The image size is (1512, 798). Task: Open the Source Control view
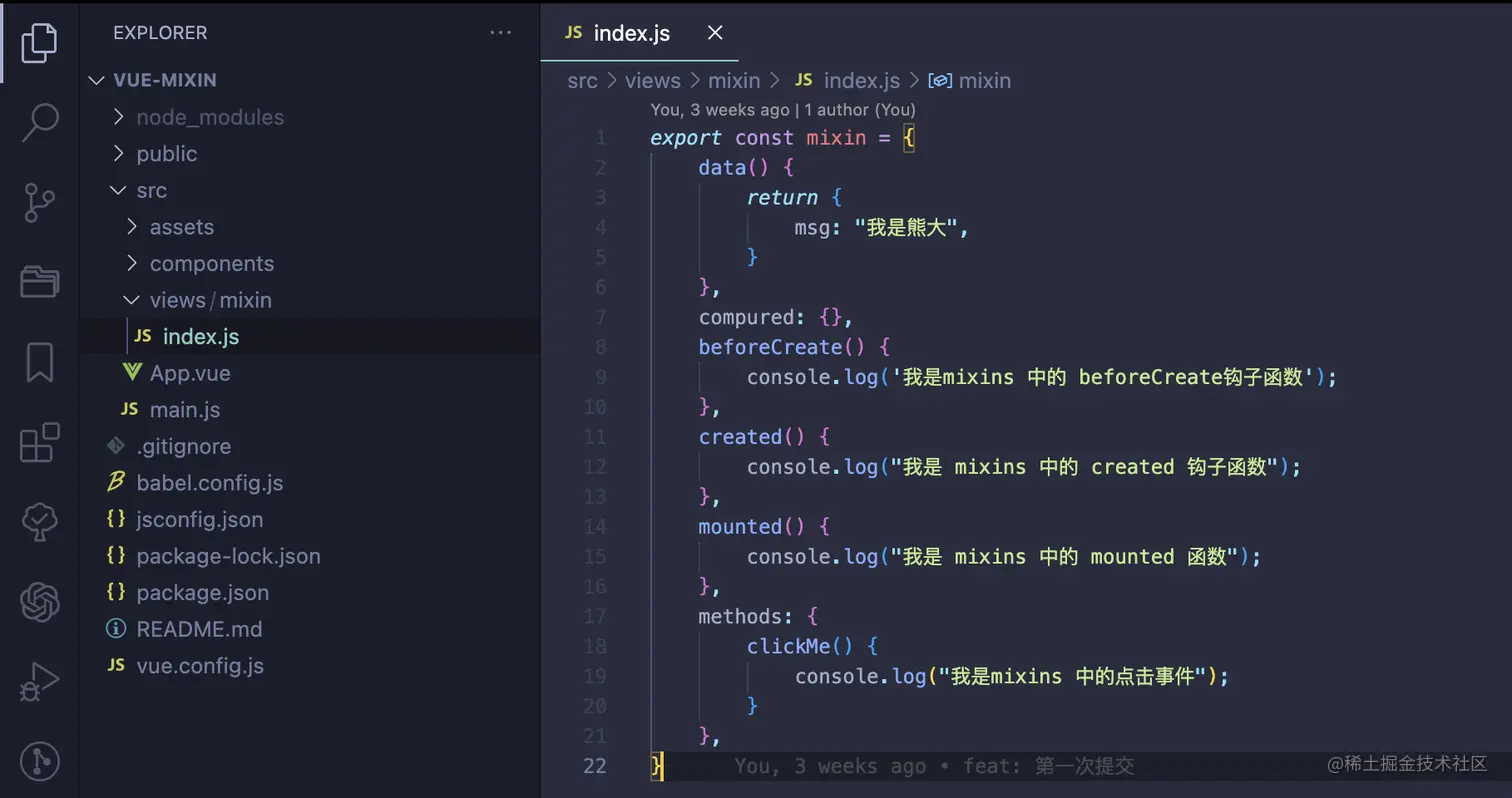click(38, 202)
